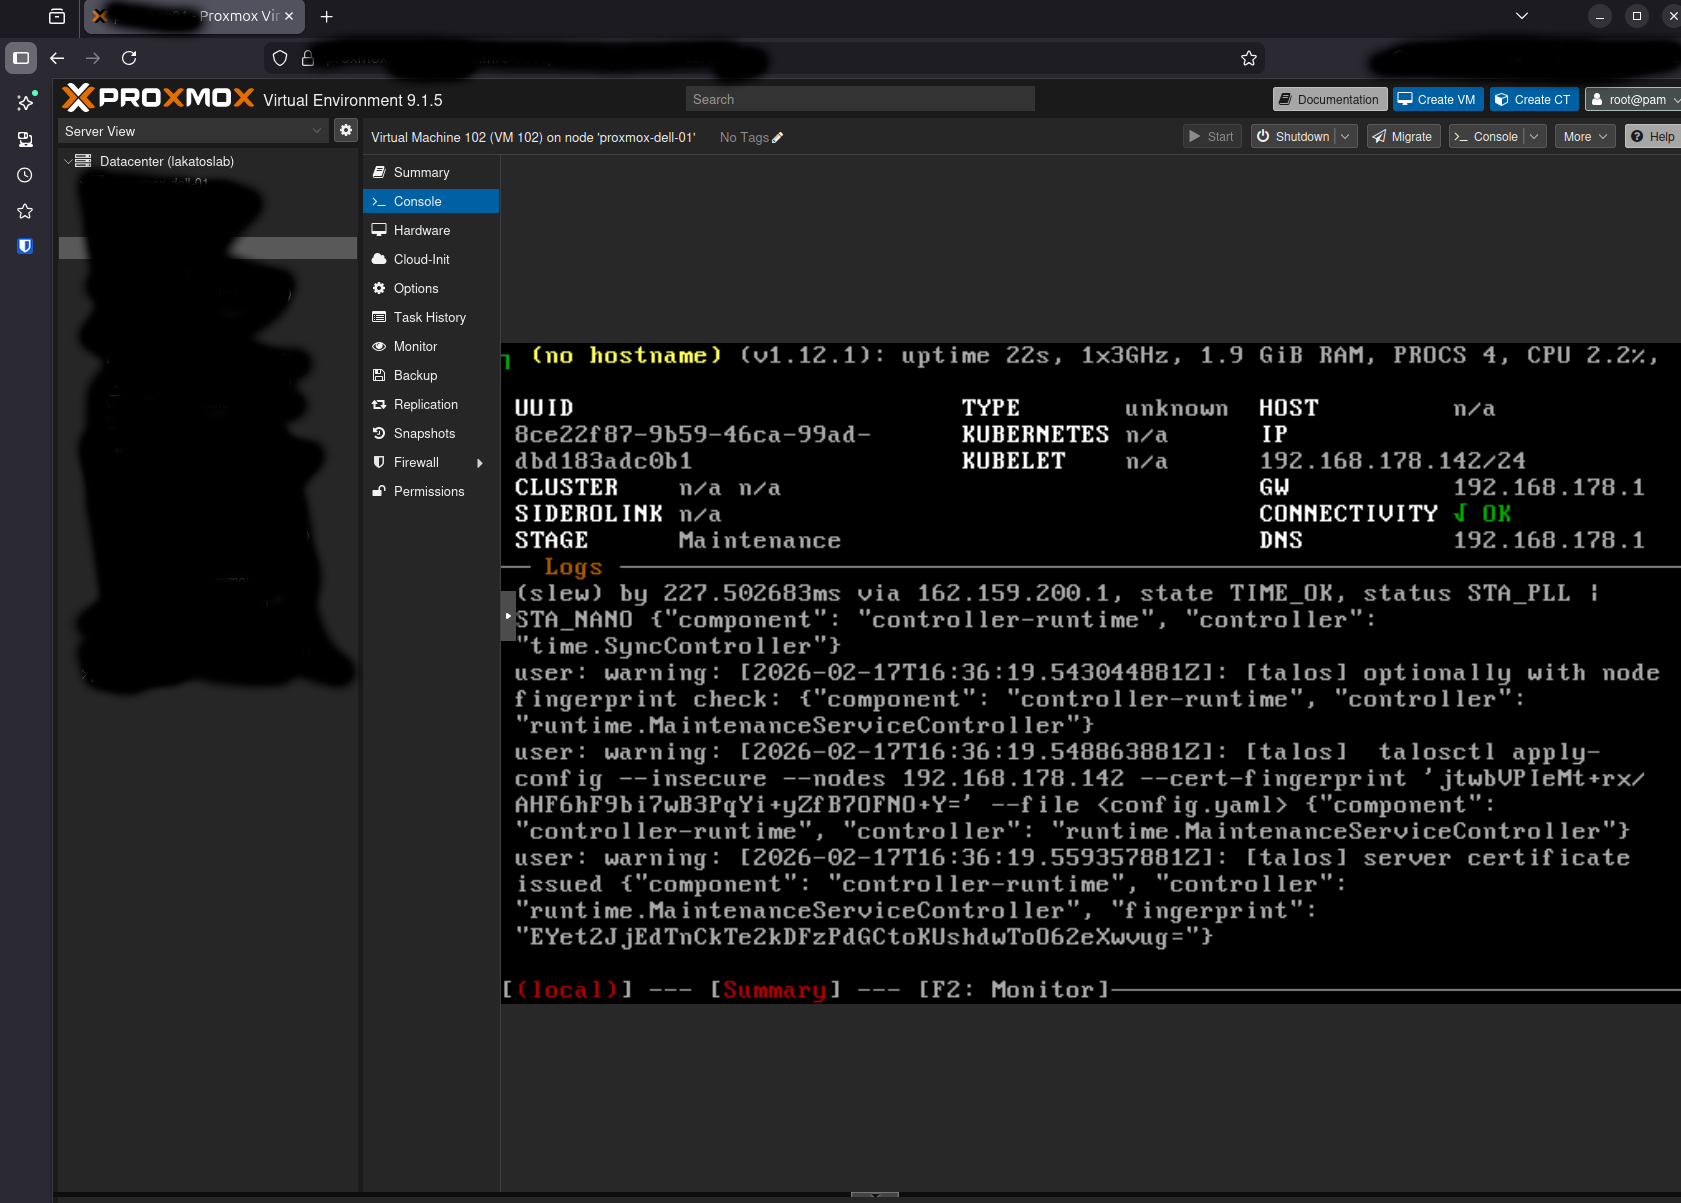Open browser history clock icon in sidebar
The image size is (1681, 1203).
[25, 175]
